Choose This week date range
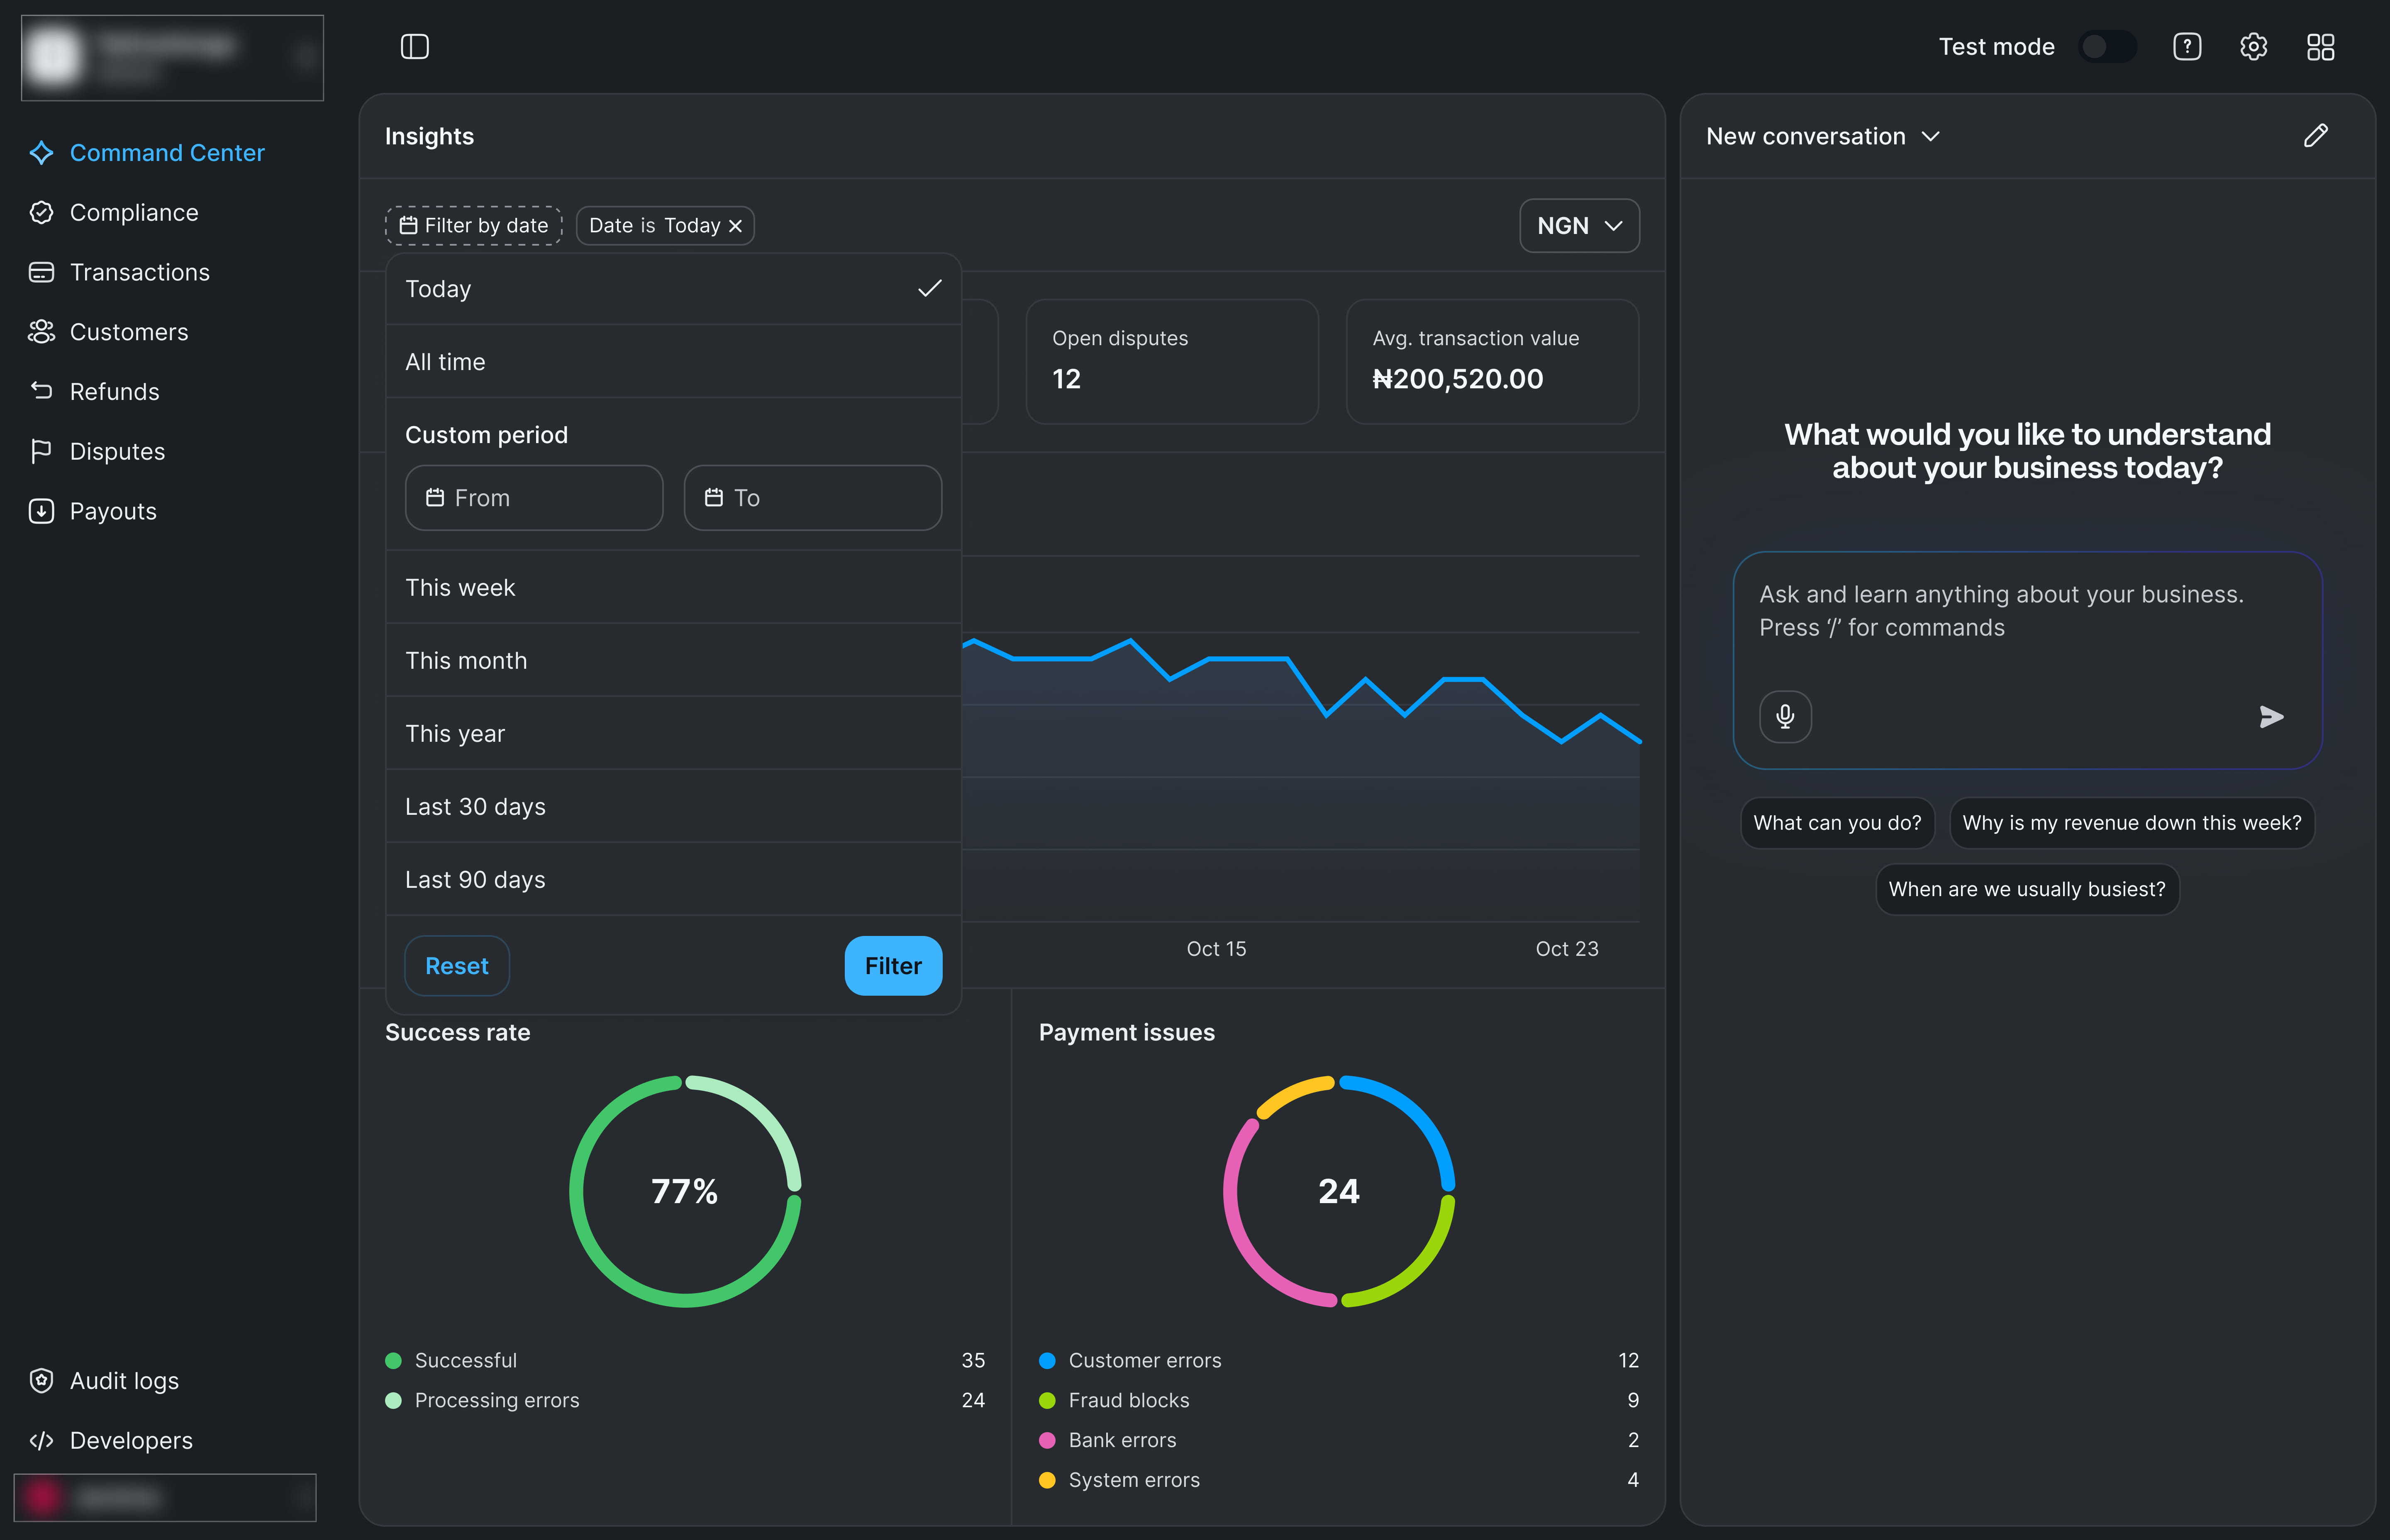Screen dimensions: 2390x1540 tap(674, 588)
